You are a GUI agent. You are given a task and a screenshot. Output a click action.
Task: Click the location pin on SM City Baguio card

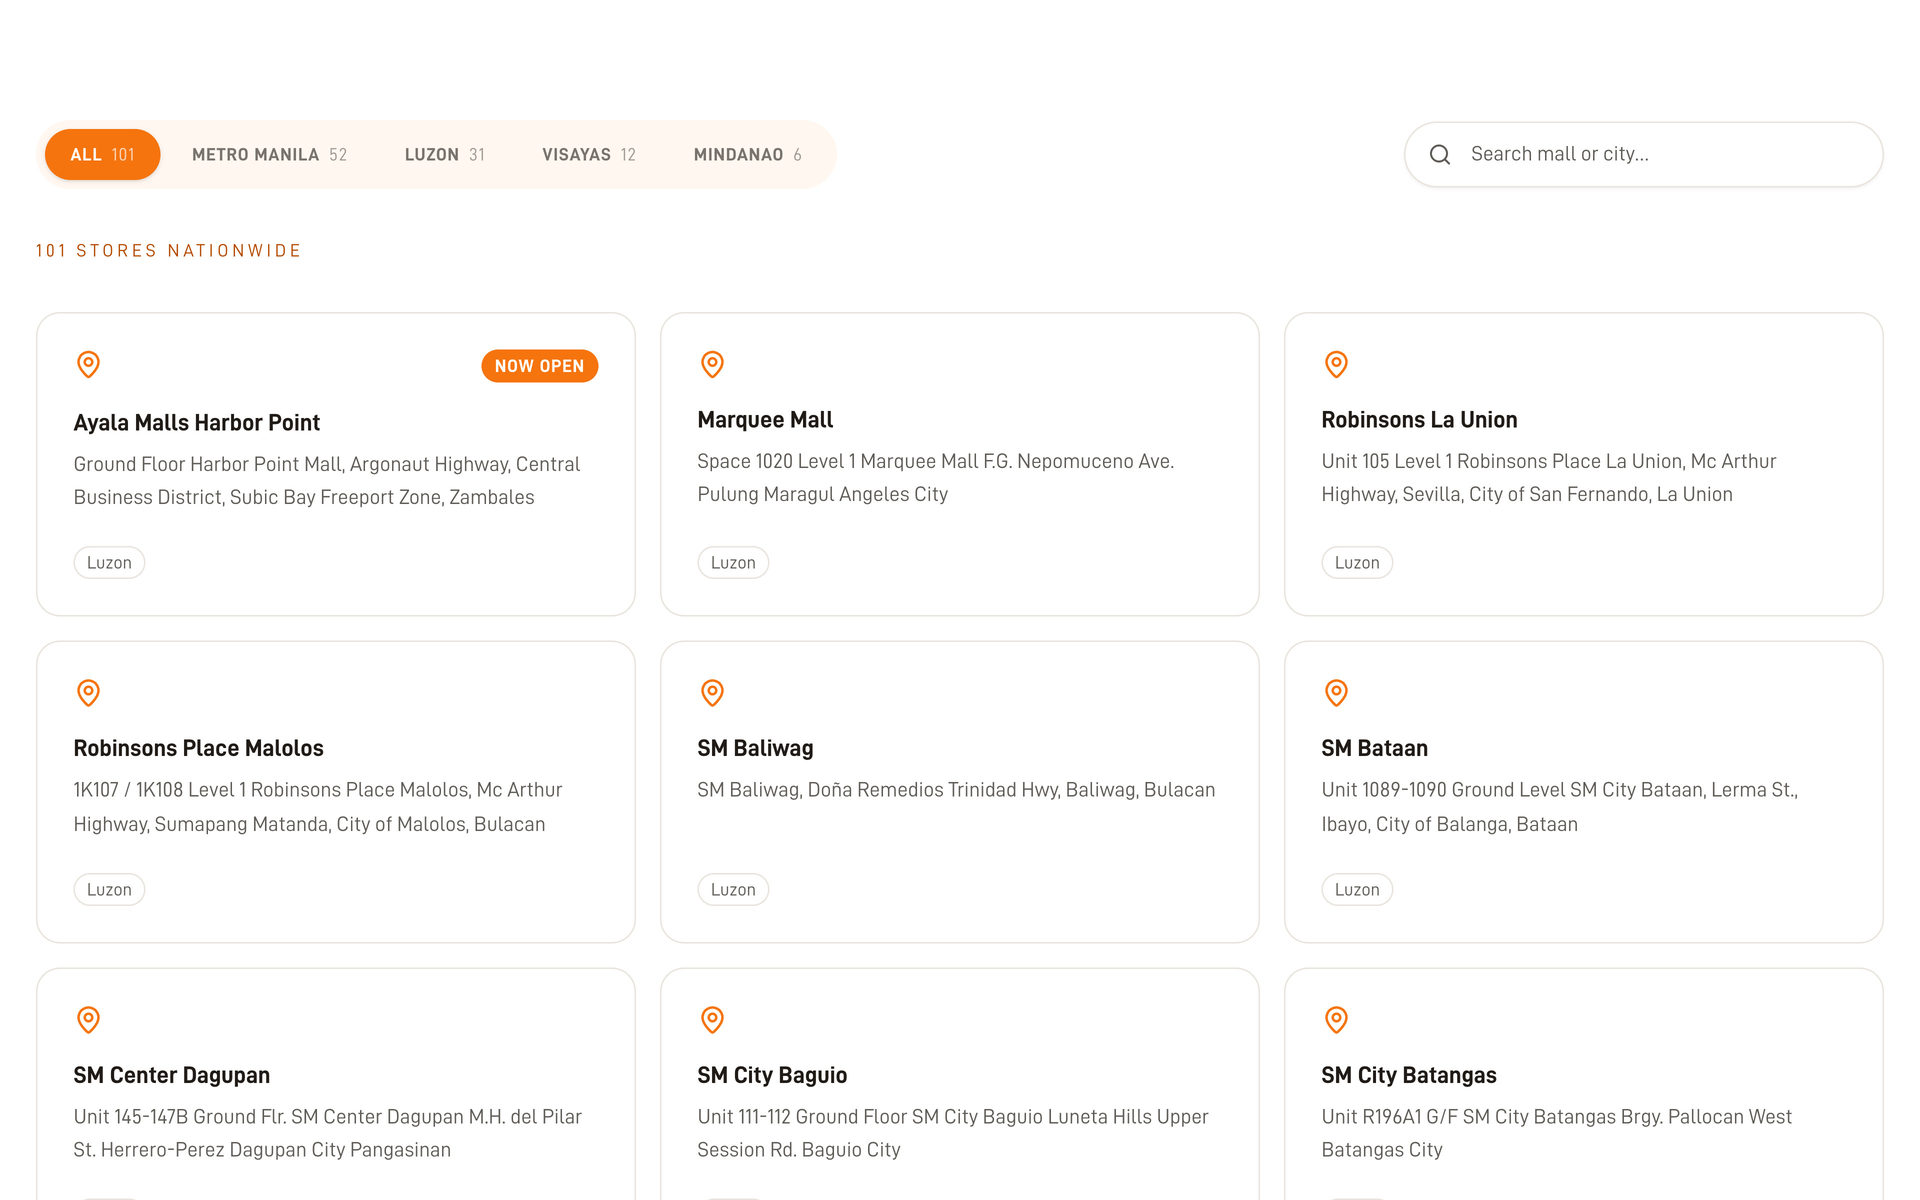[712, 1019]
